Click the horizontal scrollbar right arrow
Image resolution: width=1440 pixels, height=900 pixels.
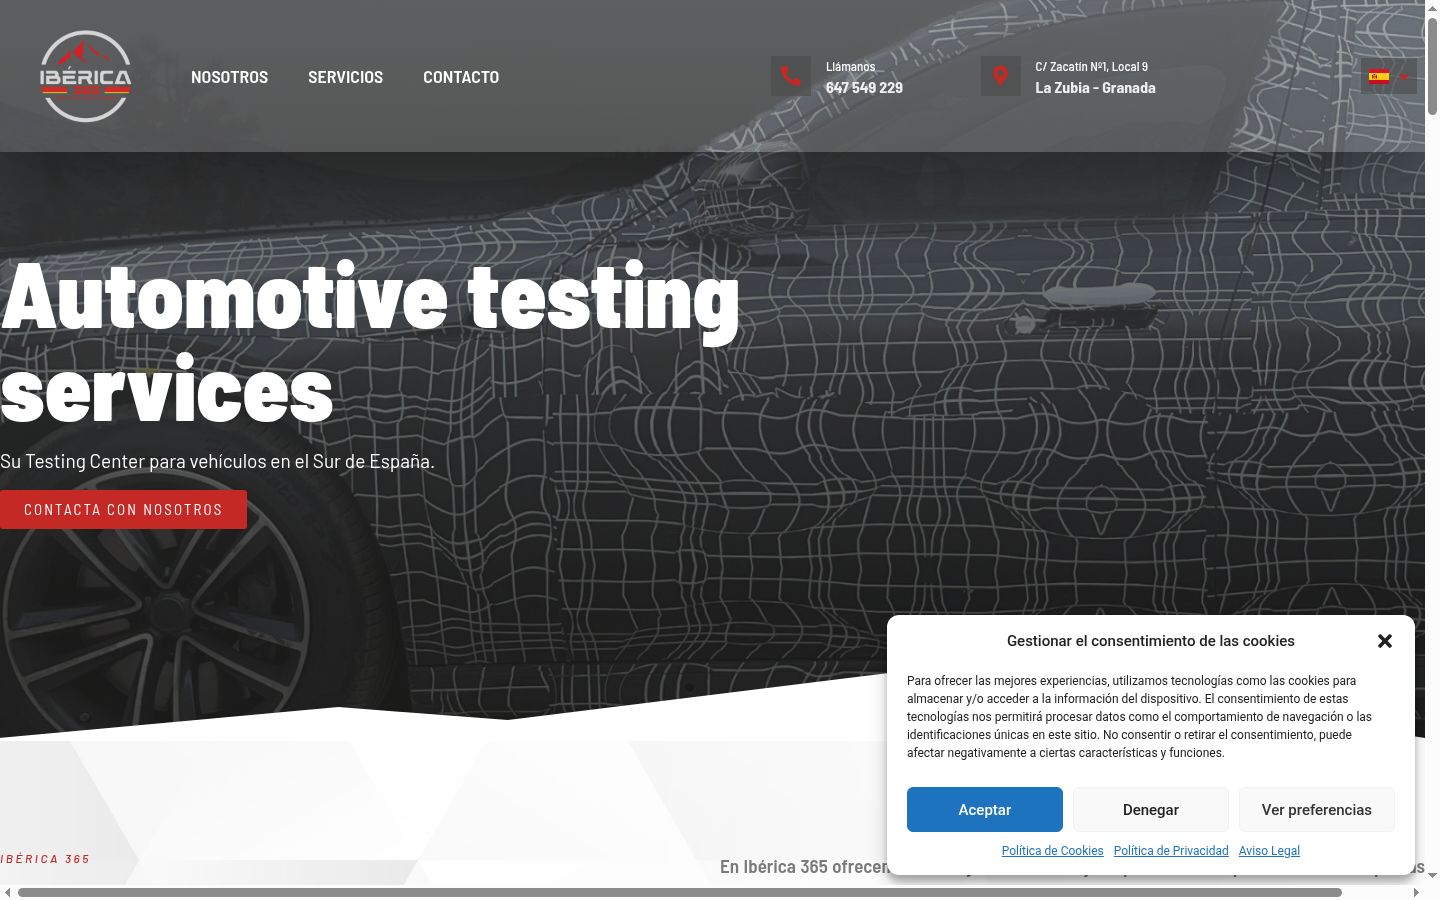[x=1416, y=892]
